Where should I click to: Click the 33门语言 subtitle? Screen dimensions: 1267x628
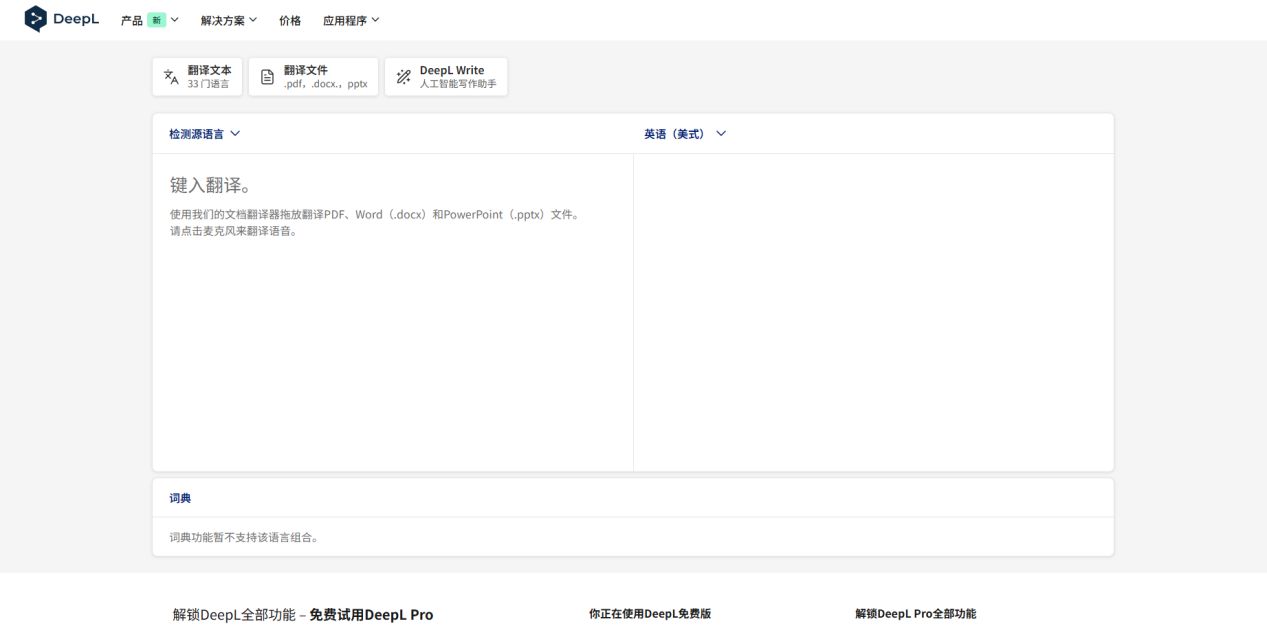click(208, 84)
